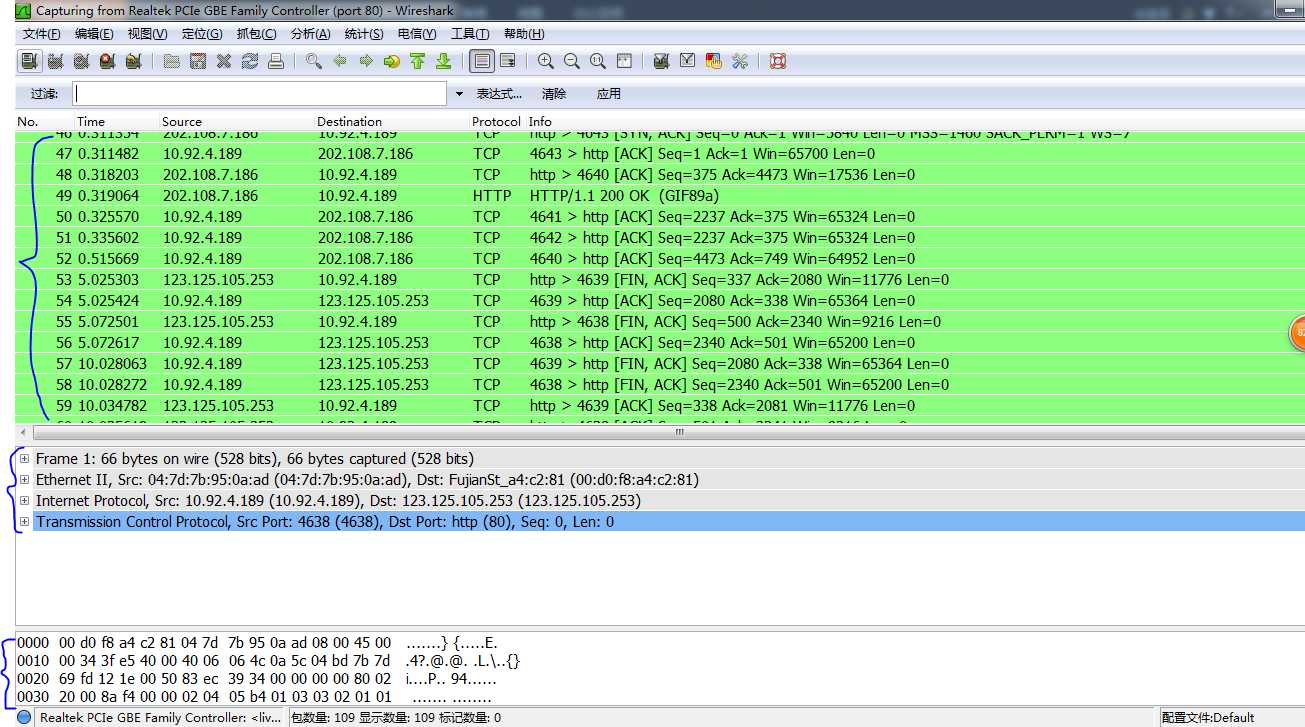Select packet 59 at time 10.034782
1305x727 pixels.
660,406
